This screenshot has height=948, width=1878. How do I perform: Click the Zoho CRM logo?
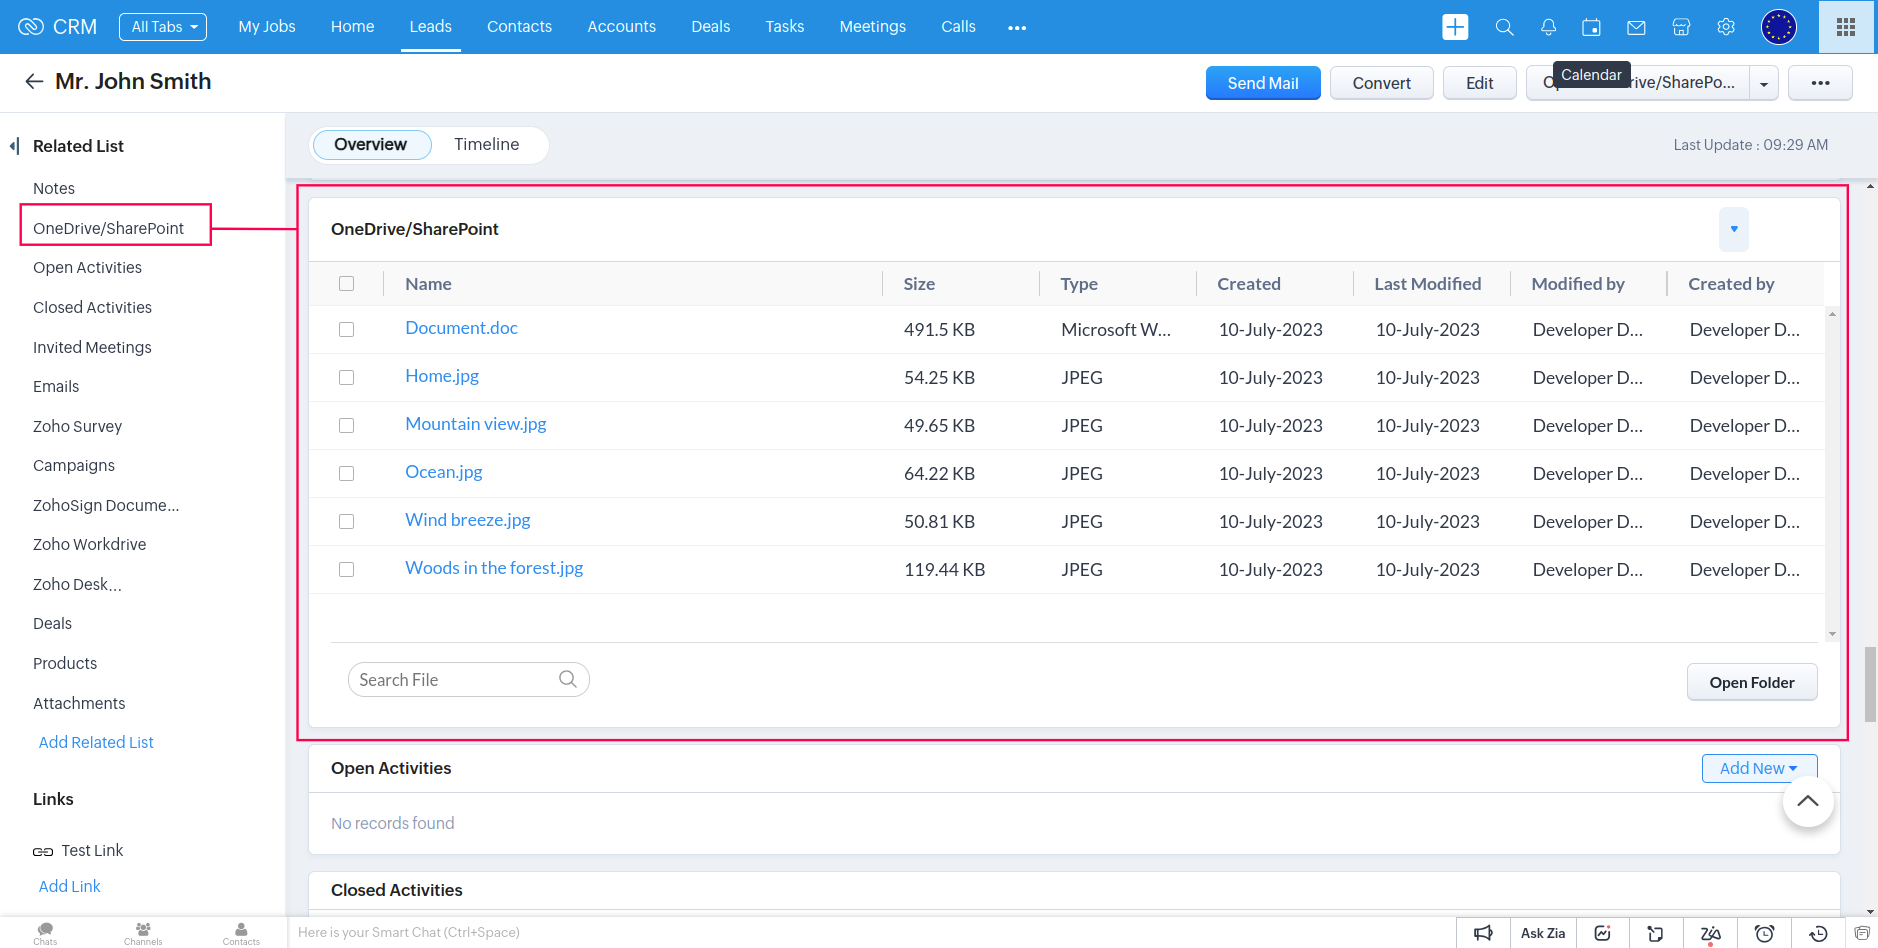click(57, 27)
